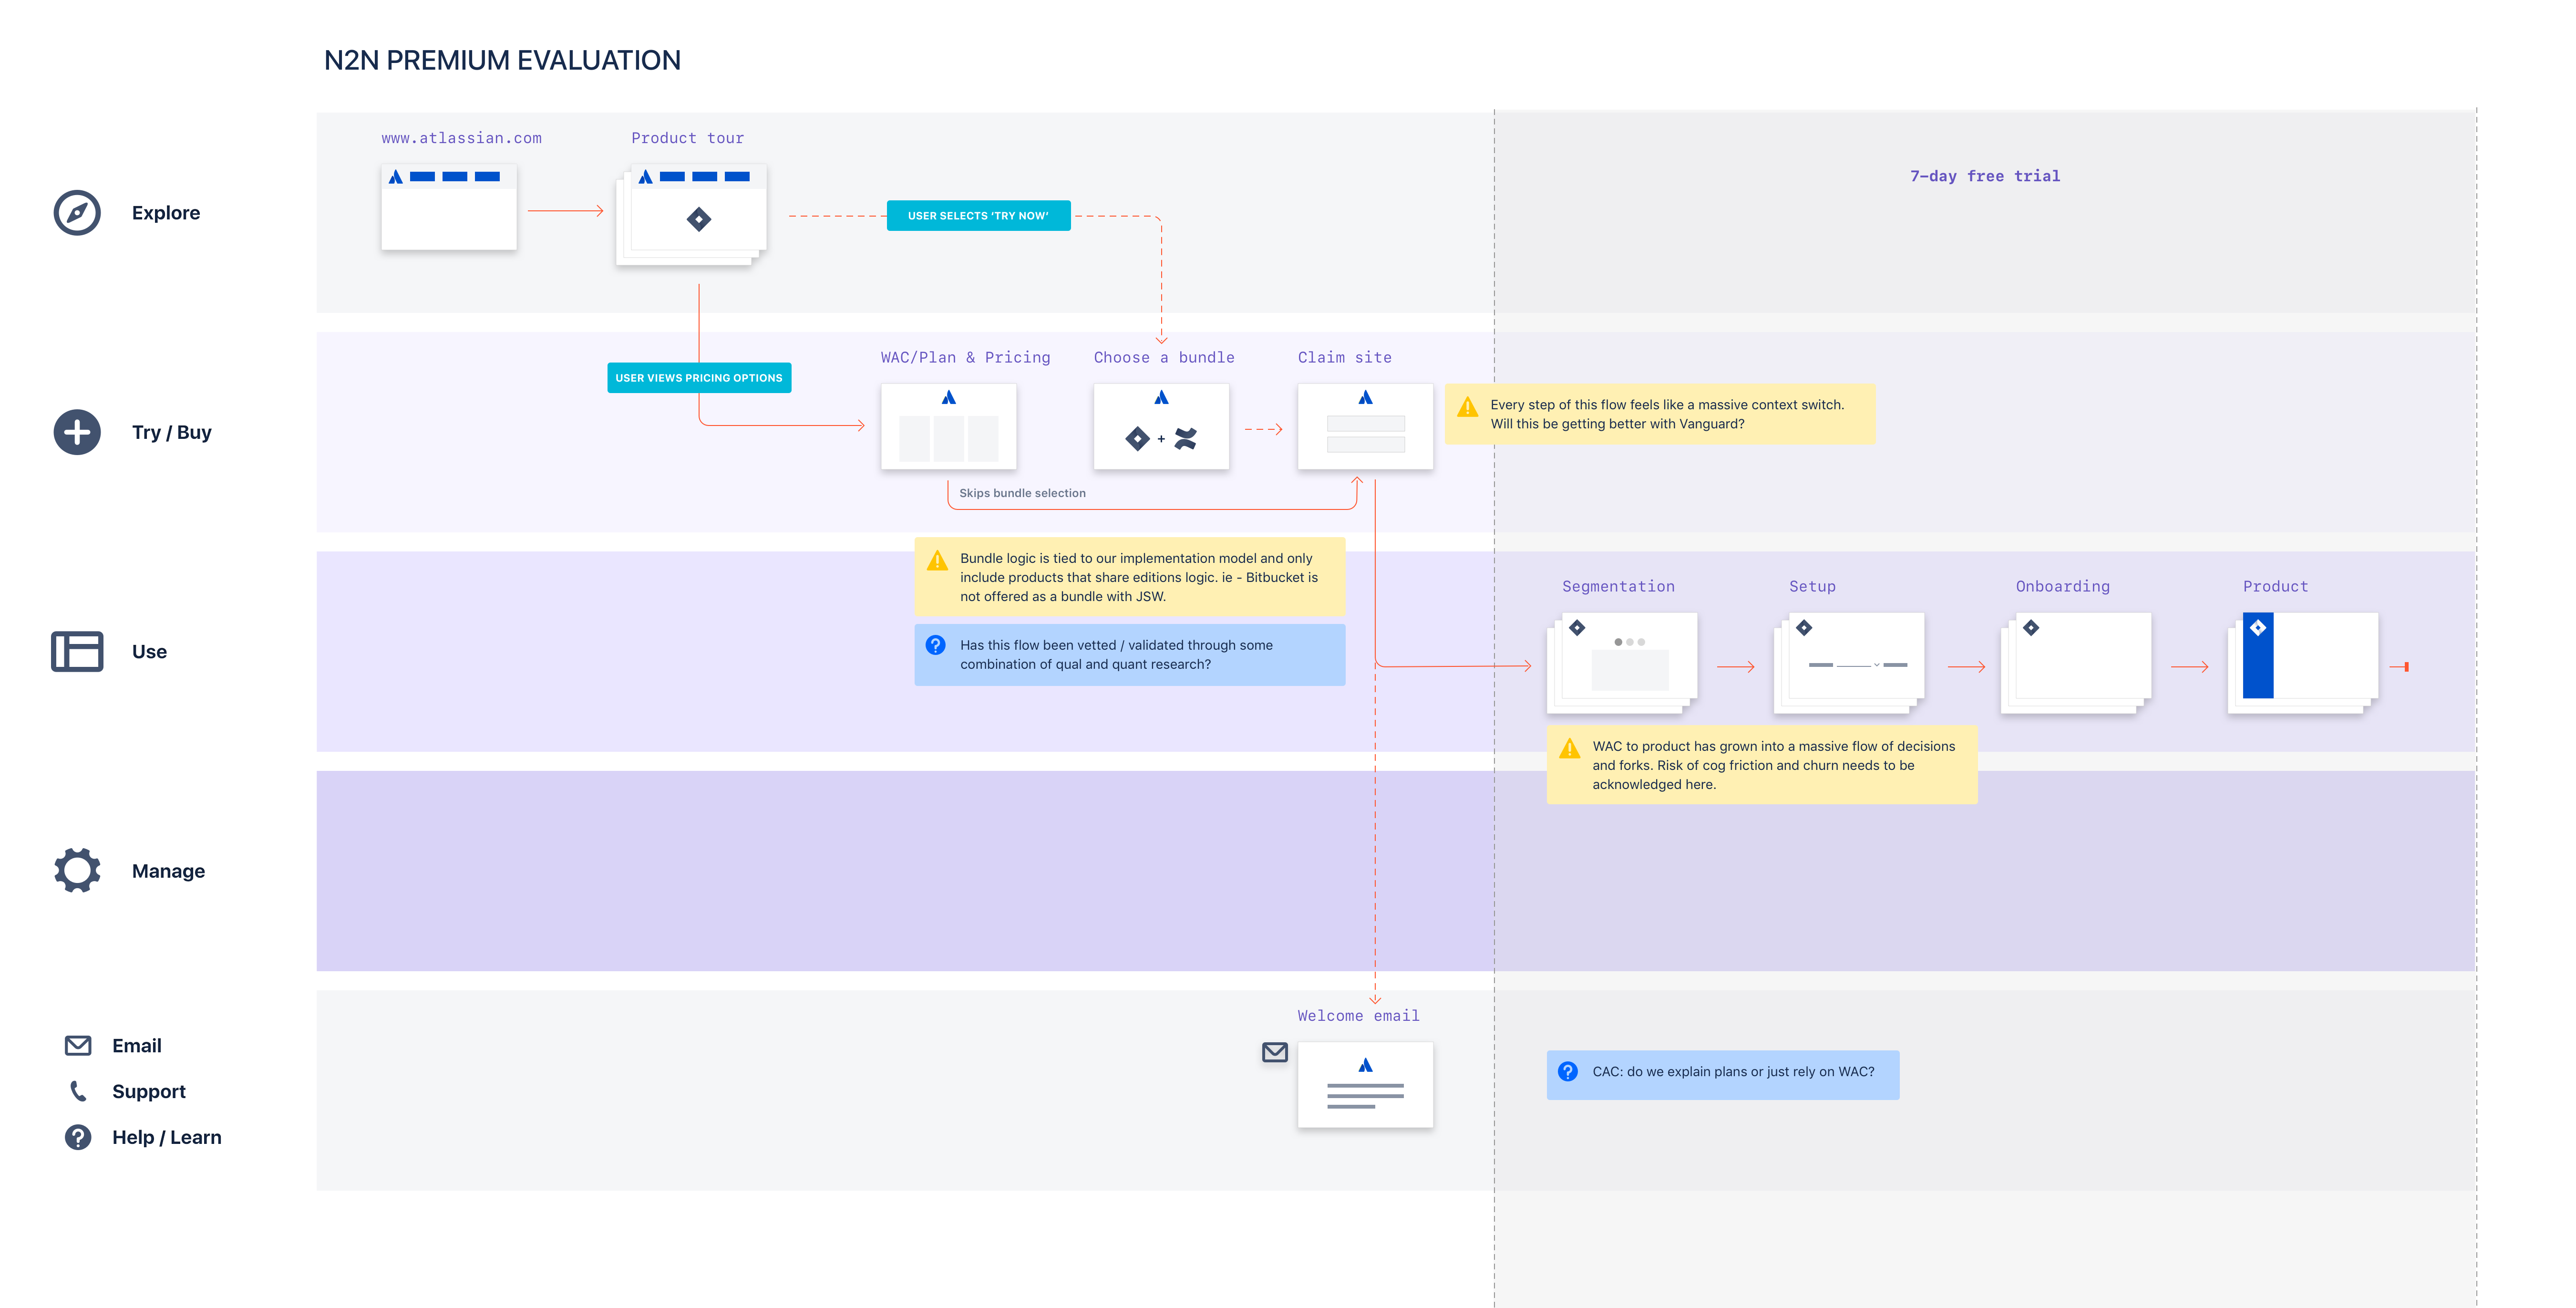Click the Manage gear icon
Viewport: 2576px width, 1308px height.
coord(77,870)
